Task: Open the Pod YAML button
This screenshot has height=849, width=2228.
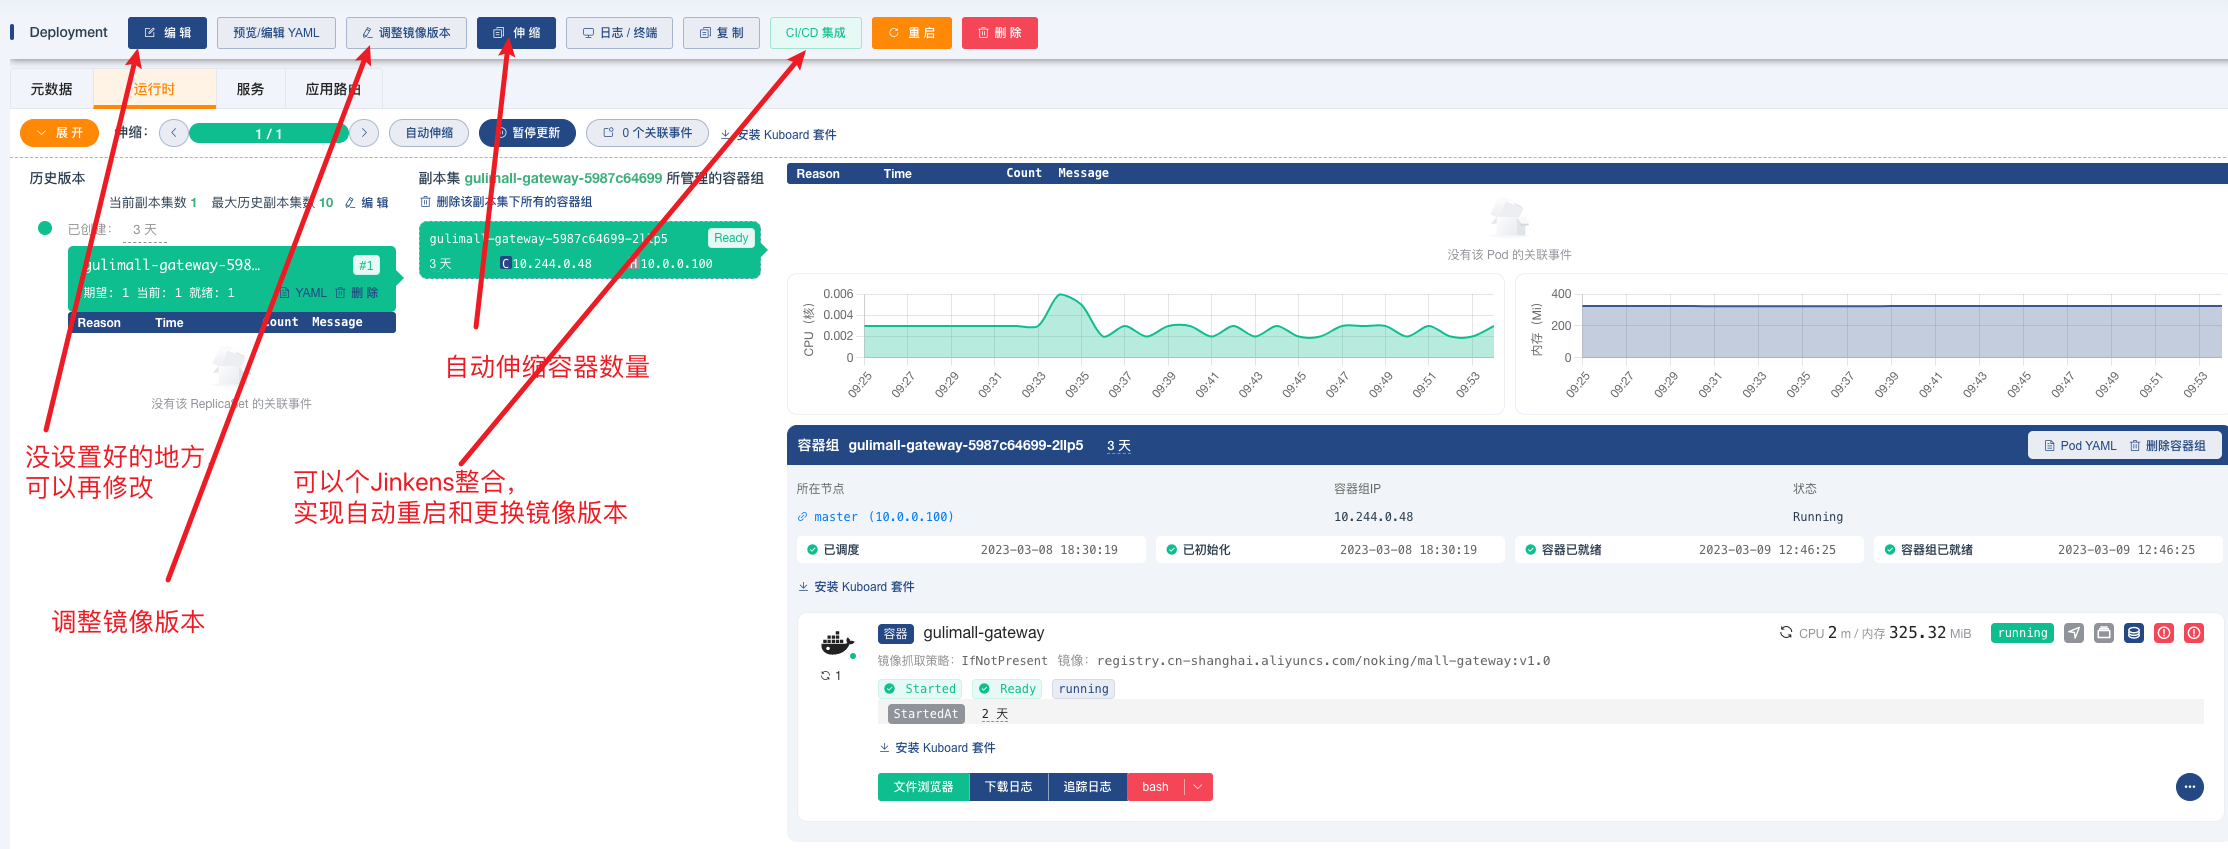Action: tap(2080, 446)
